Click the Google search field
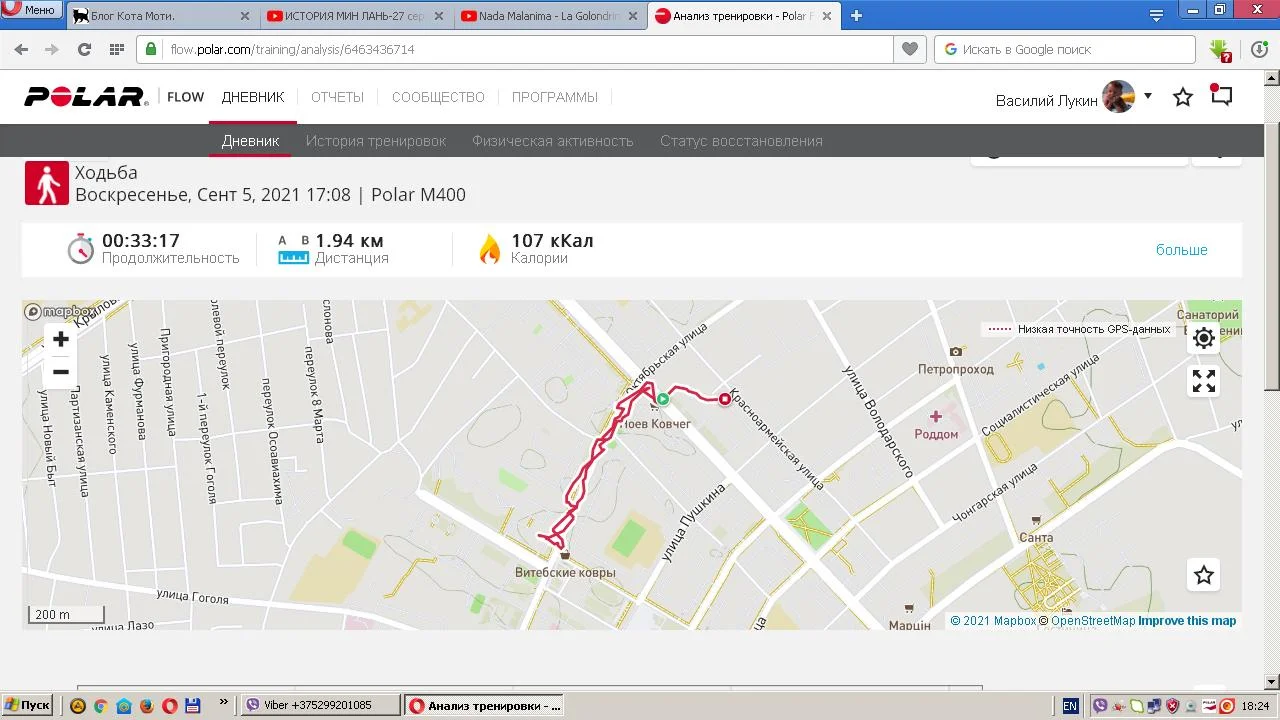Image resolution: width=1280 pixels, height=720 pixels. pyautogui.click(x=1065, y=49)
